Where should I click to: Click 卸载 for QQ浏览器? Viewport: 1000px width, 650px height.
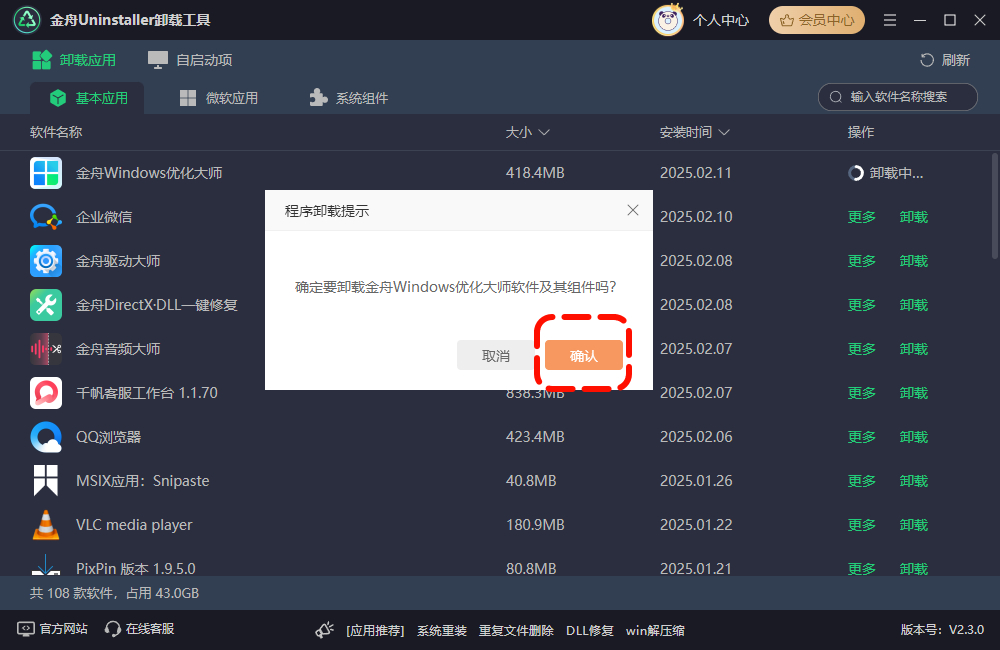[x=913, y=437]
